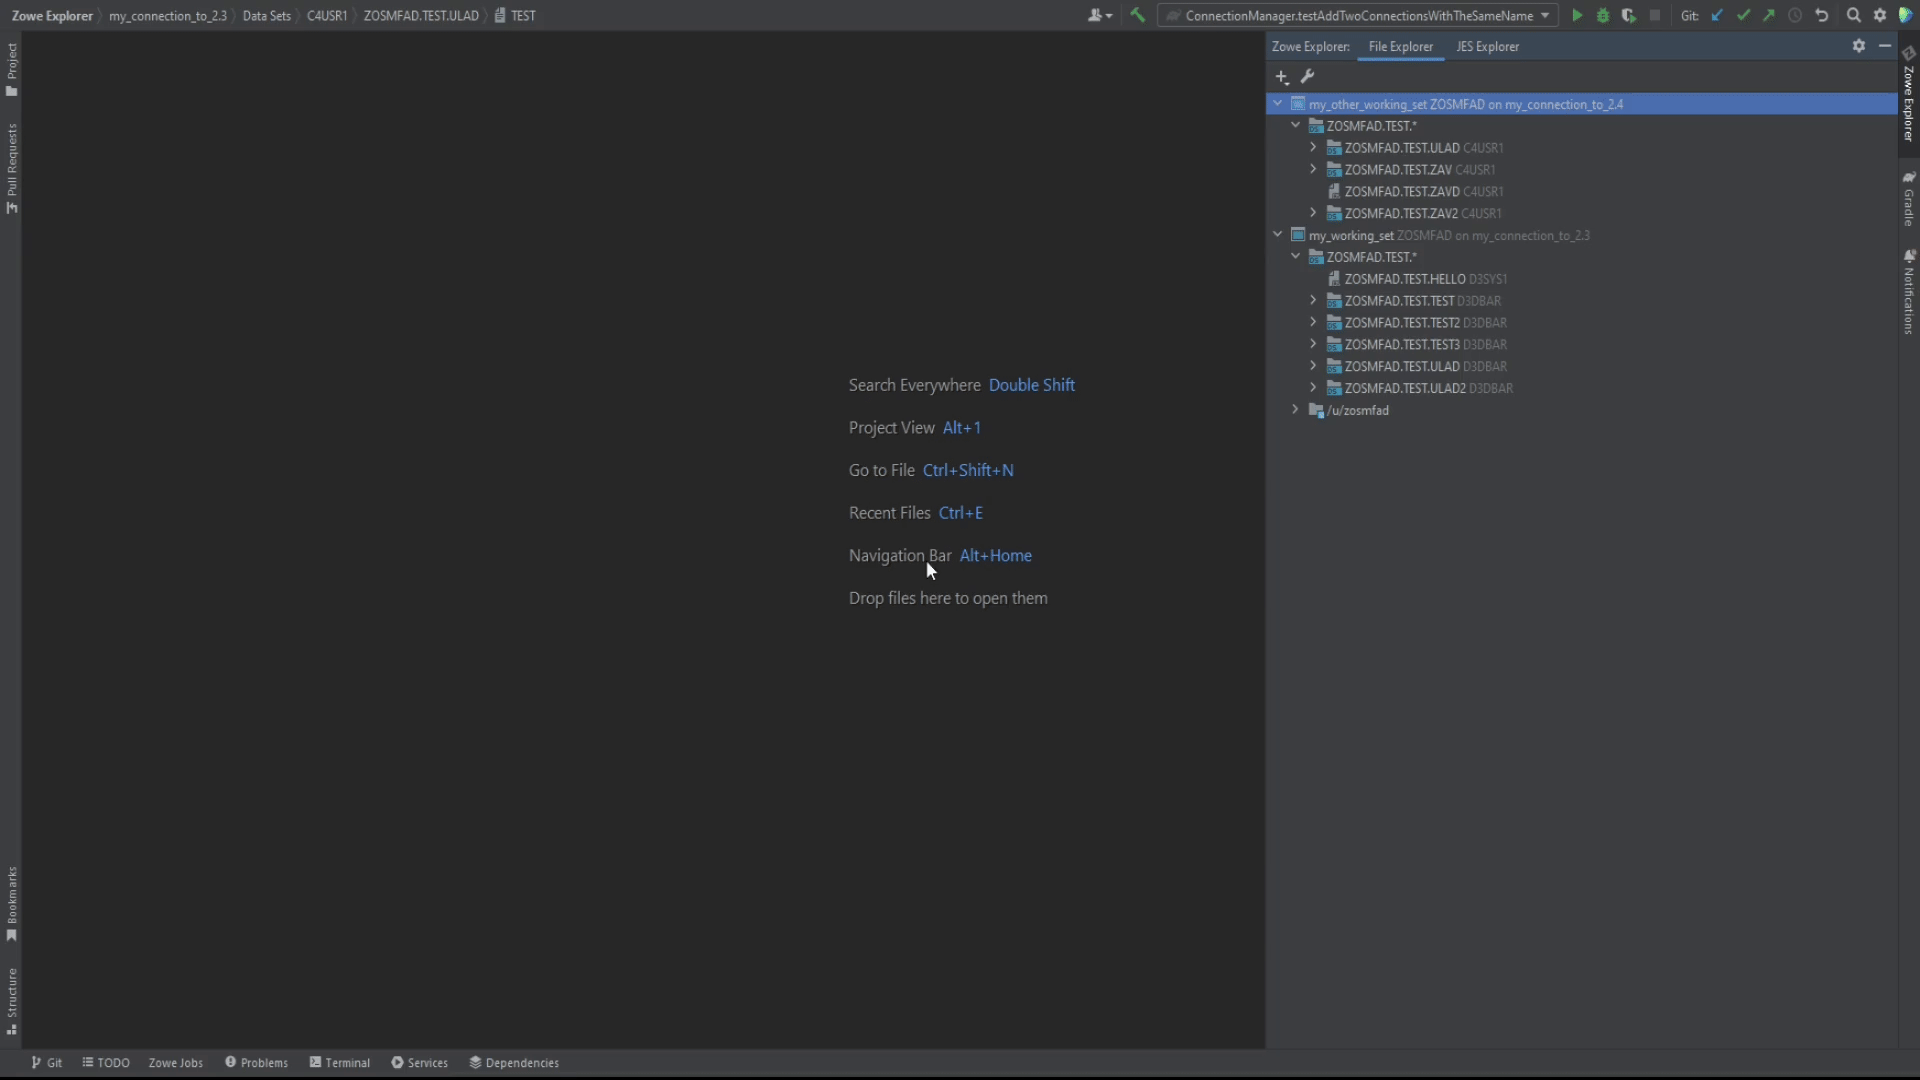
Task: Toggle the Project tool window stripe button
Action: (11, 69)
